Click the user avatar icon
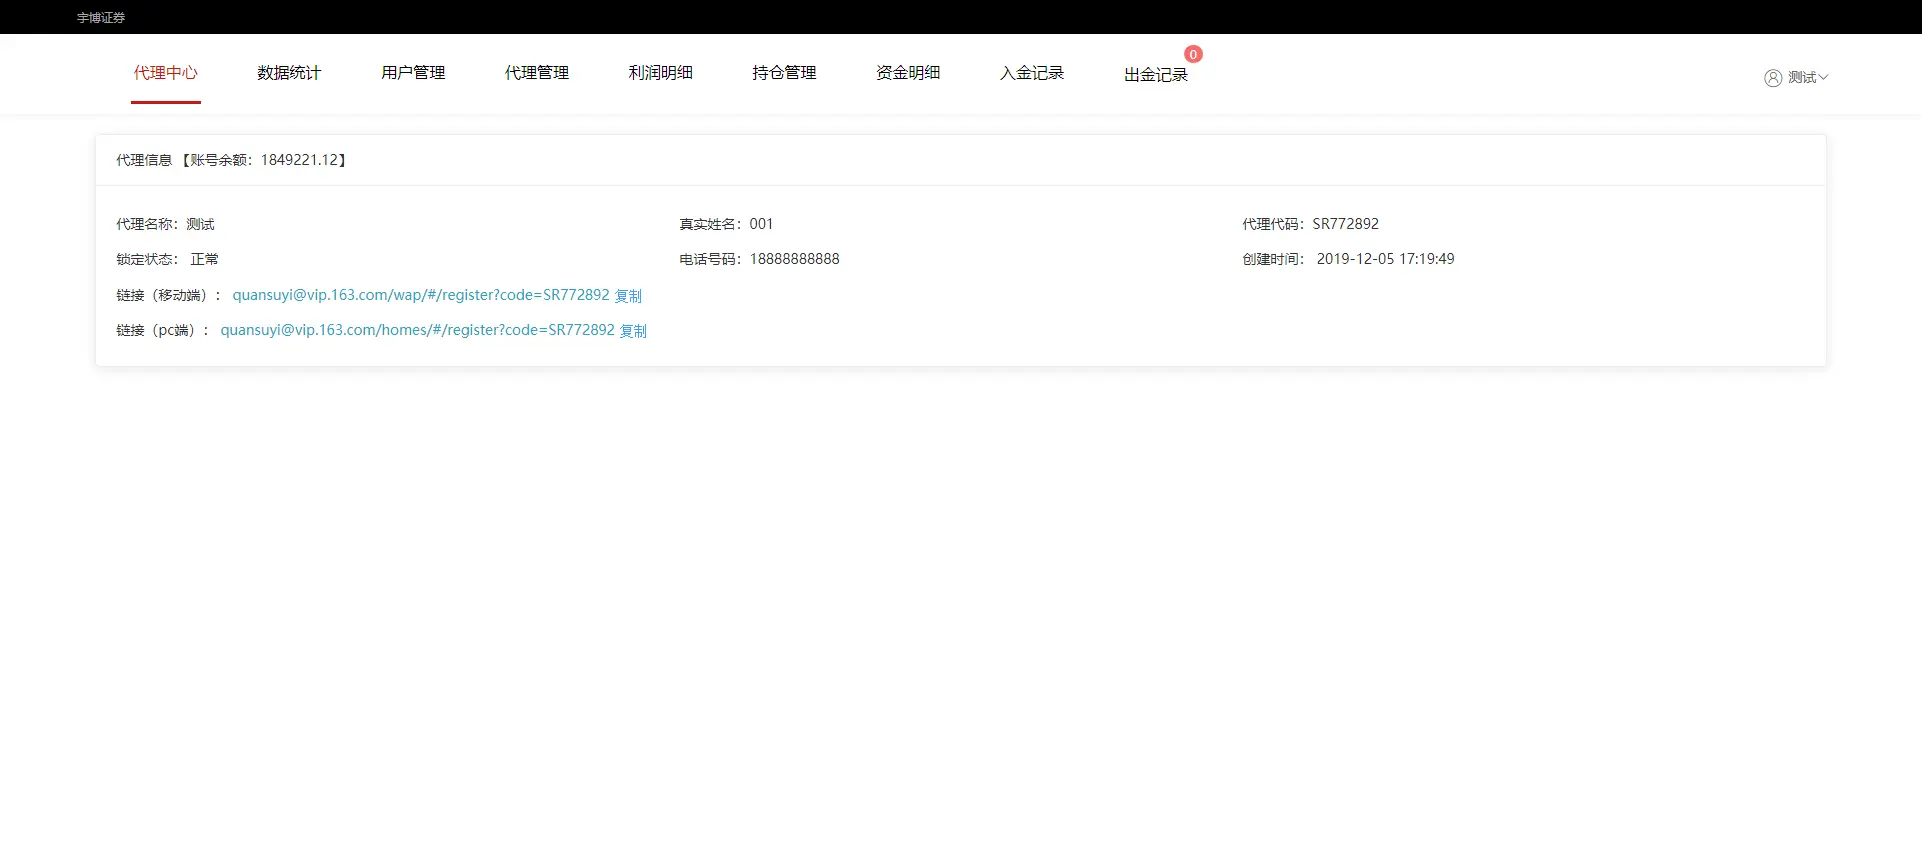Screen dimensions: 1922x867 point(1772,78)
